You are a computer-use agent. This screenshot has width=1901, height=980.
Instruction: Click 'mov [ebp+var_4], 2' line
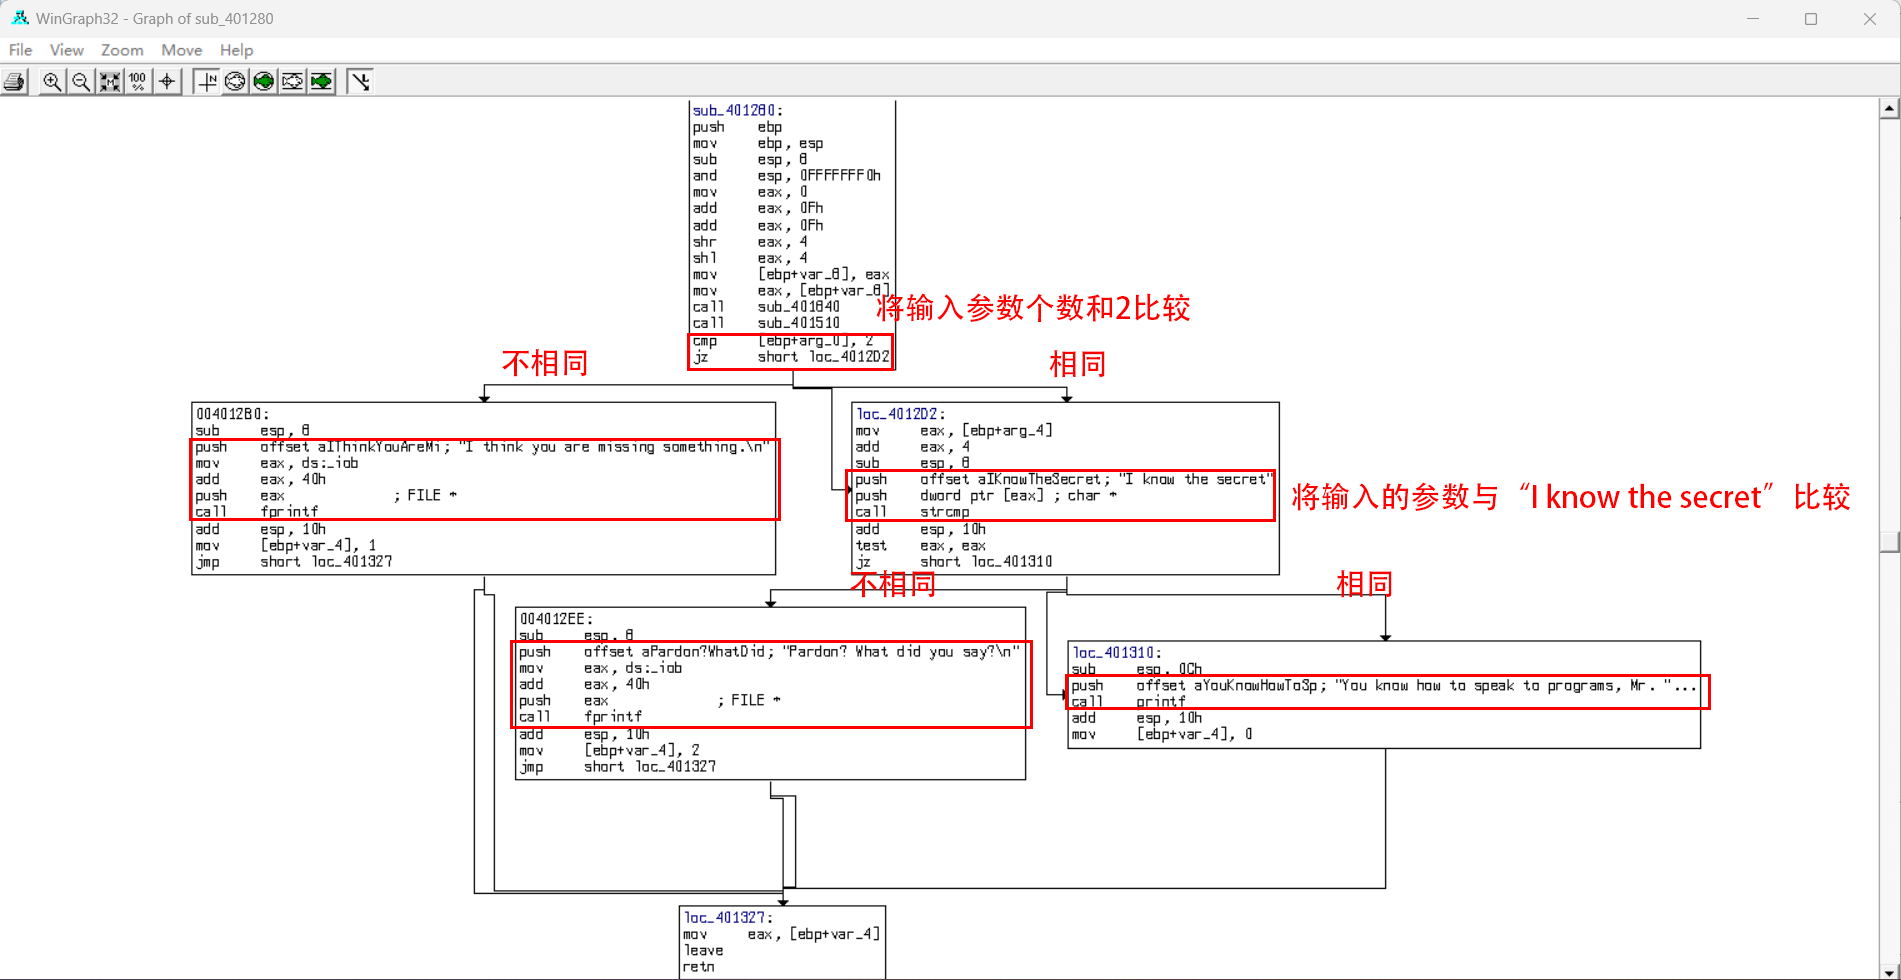[x=609, y=750]
